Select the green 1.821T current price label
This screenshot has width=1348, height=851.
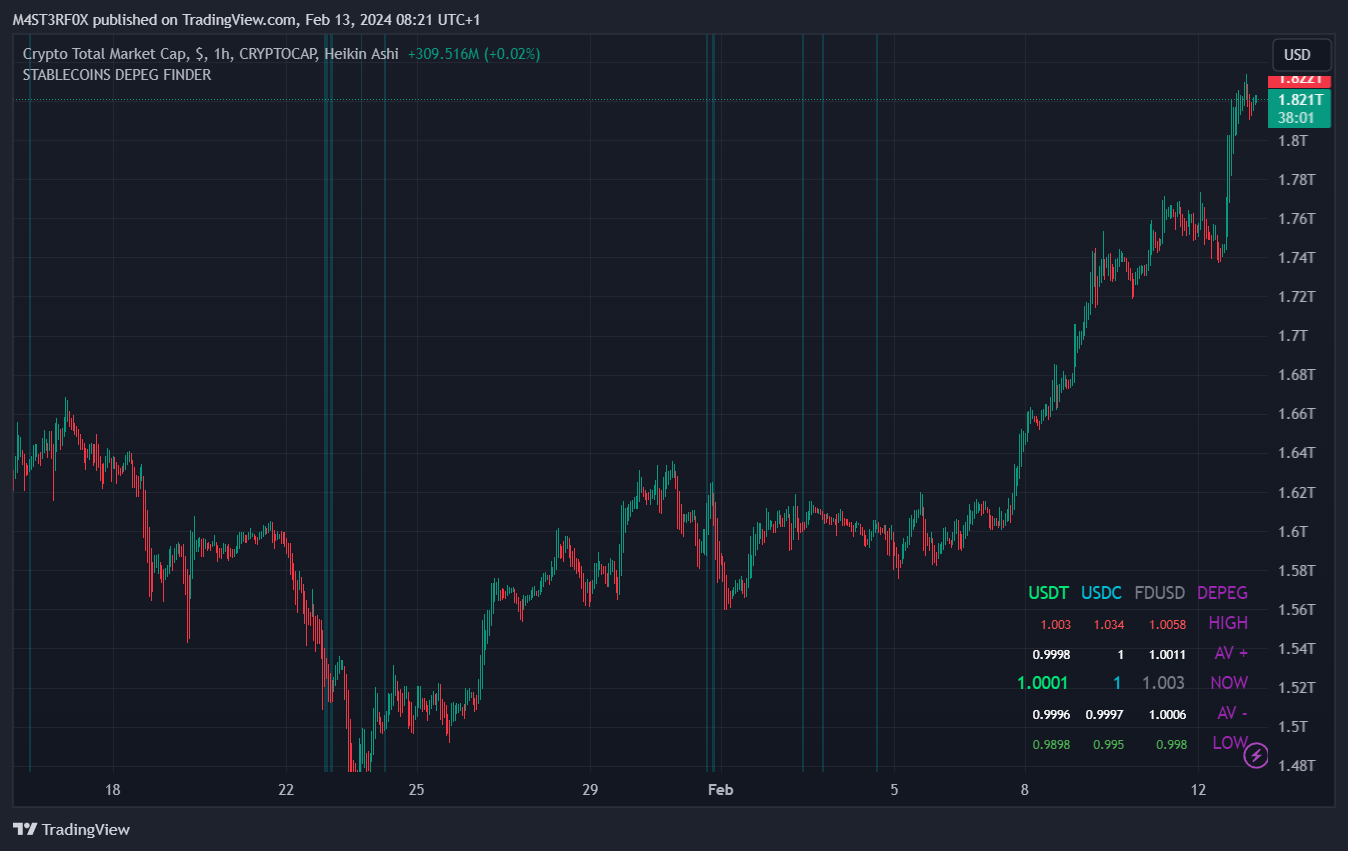pos(1300,99)
